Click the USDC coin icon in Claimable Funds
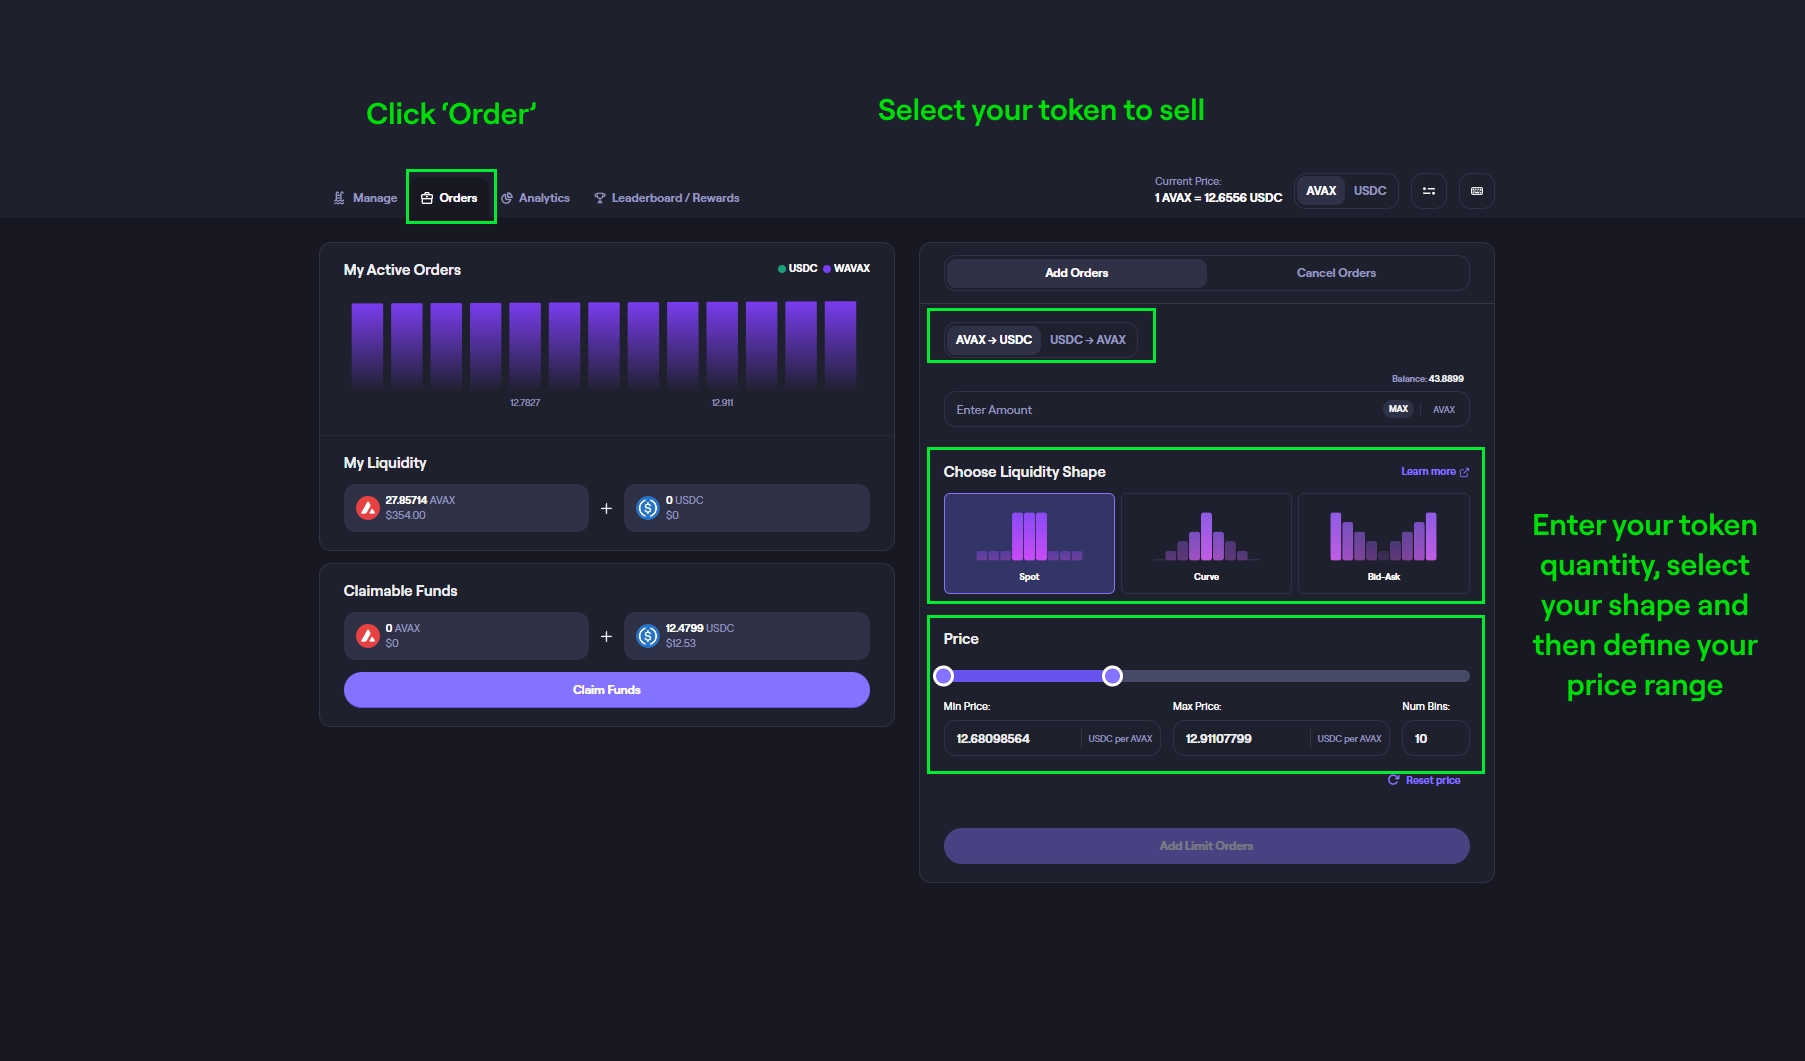The width and height of the screenshot is (1805, 1061). pos(648,636)
